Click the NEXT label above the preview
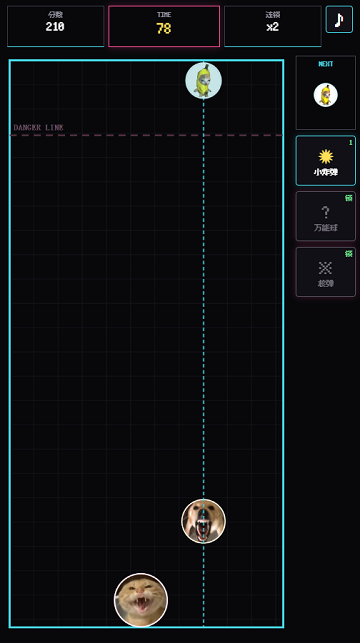The height and width of the screenshot is (643, 360). click(326, 64)
